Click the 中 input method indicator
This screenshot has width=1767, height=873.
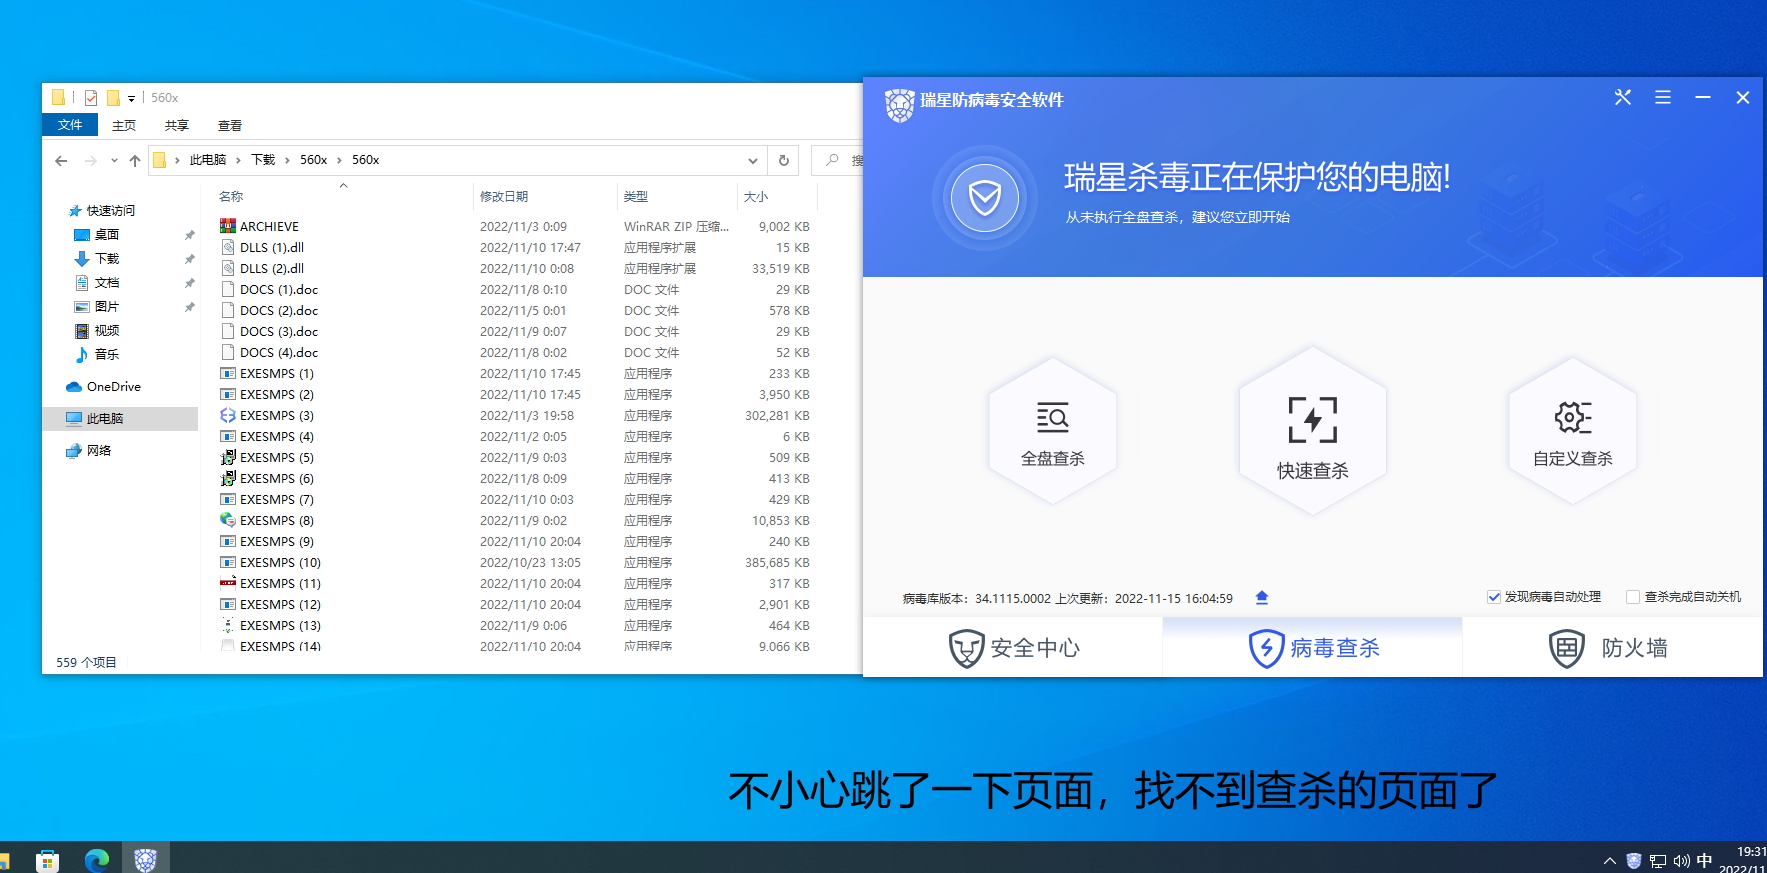click(x=1705, y=860)
